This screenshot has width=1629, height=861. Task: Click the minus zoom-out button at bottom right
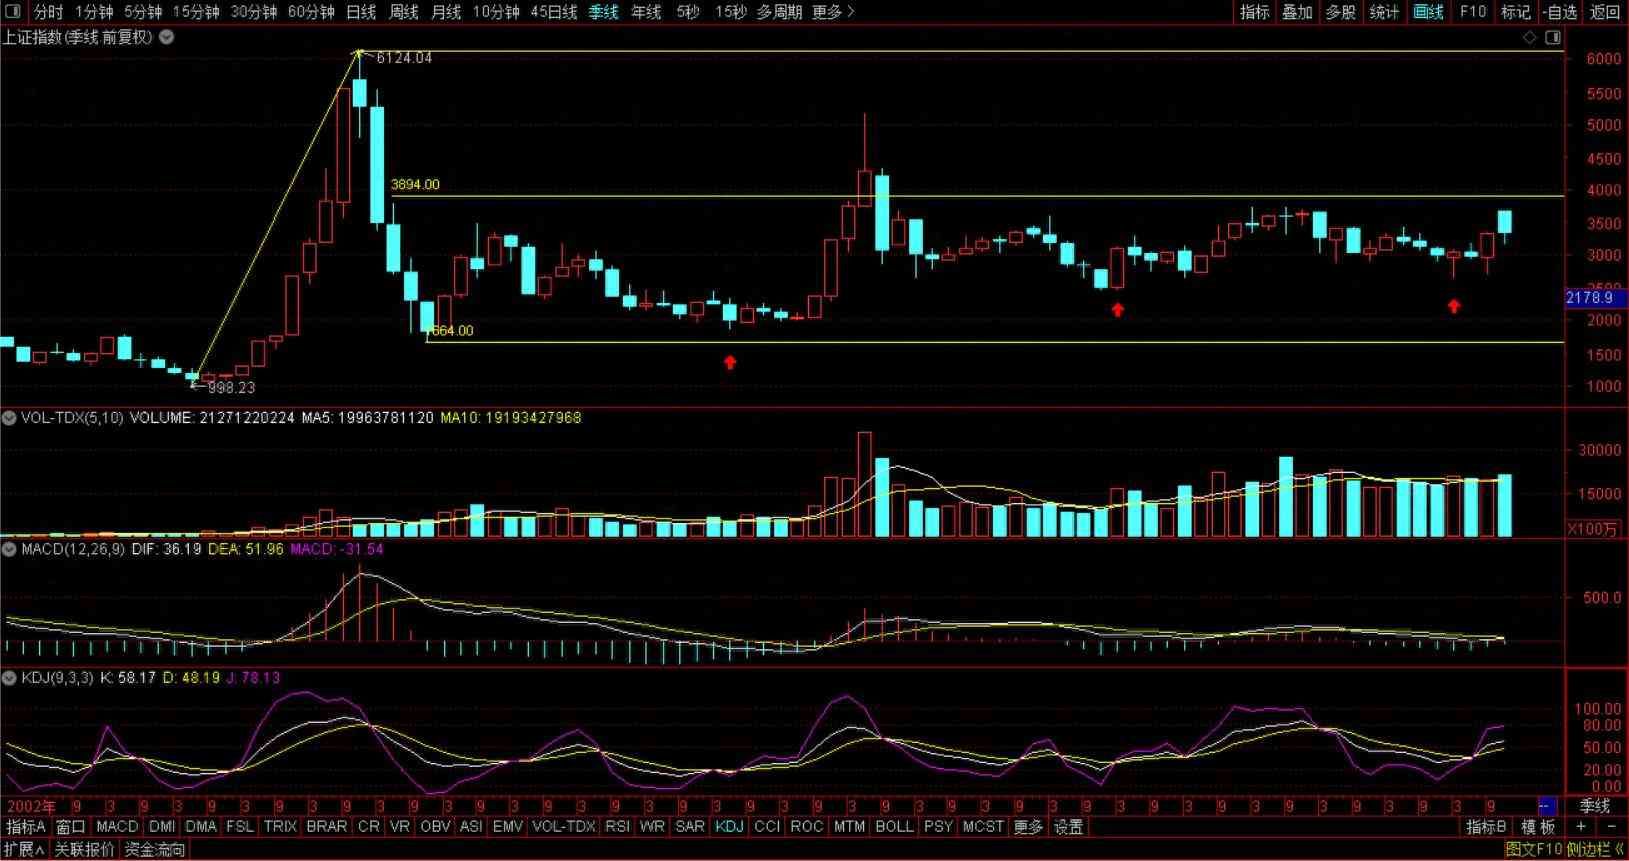[1610, 827]
